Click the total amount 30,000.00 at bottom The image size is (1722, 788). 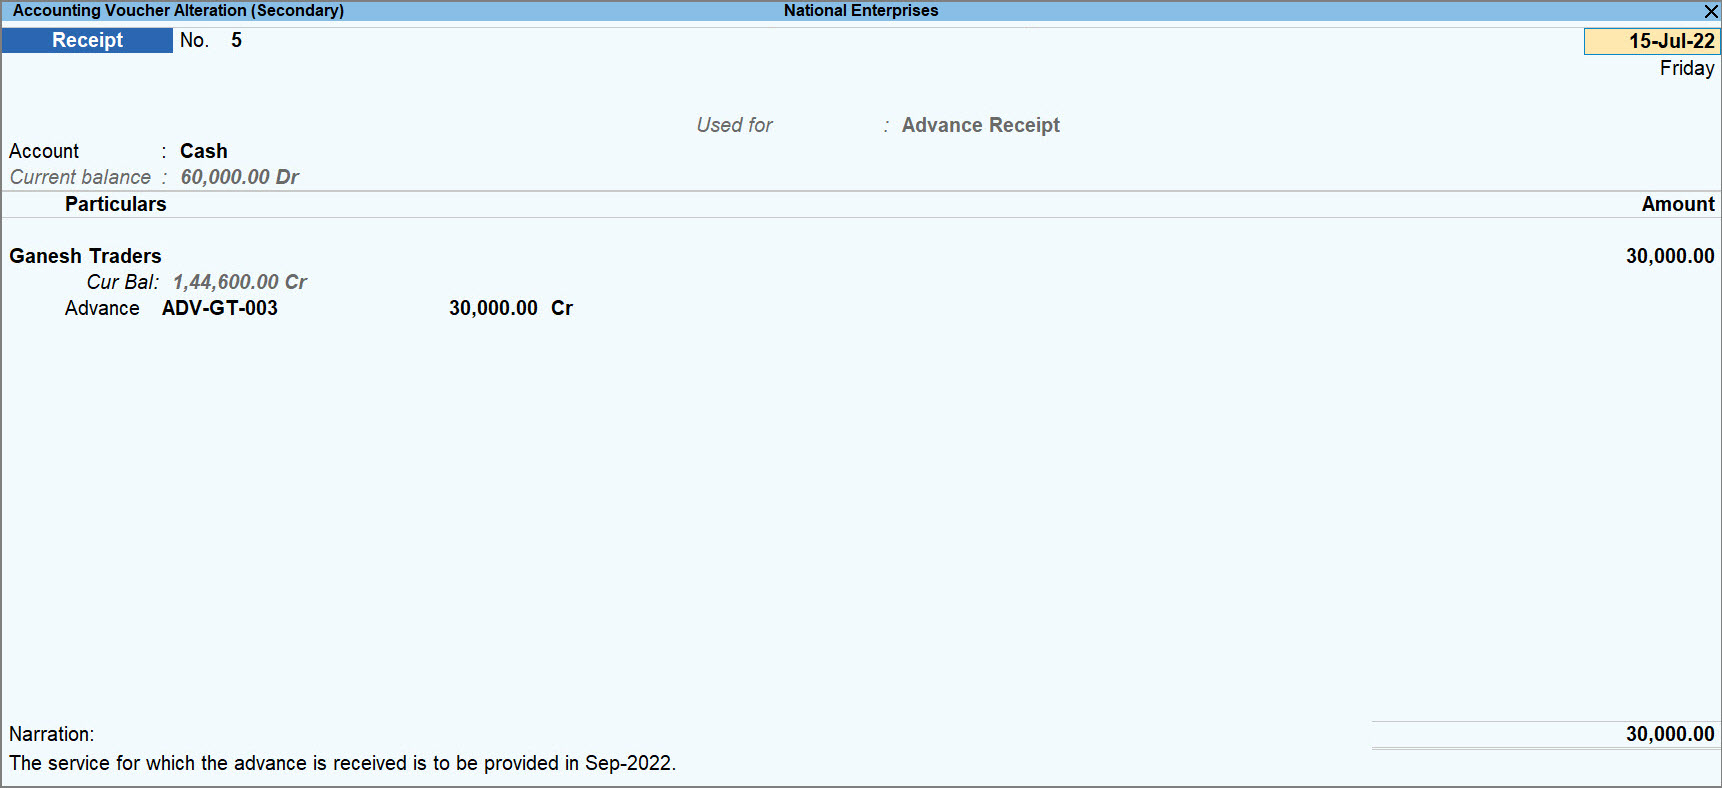tap(1670, 734)
